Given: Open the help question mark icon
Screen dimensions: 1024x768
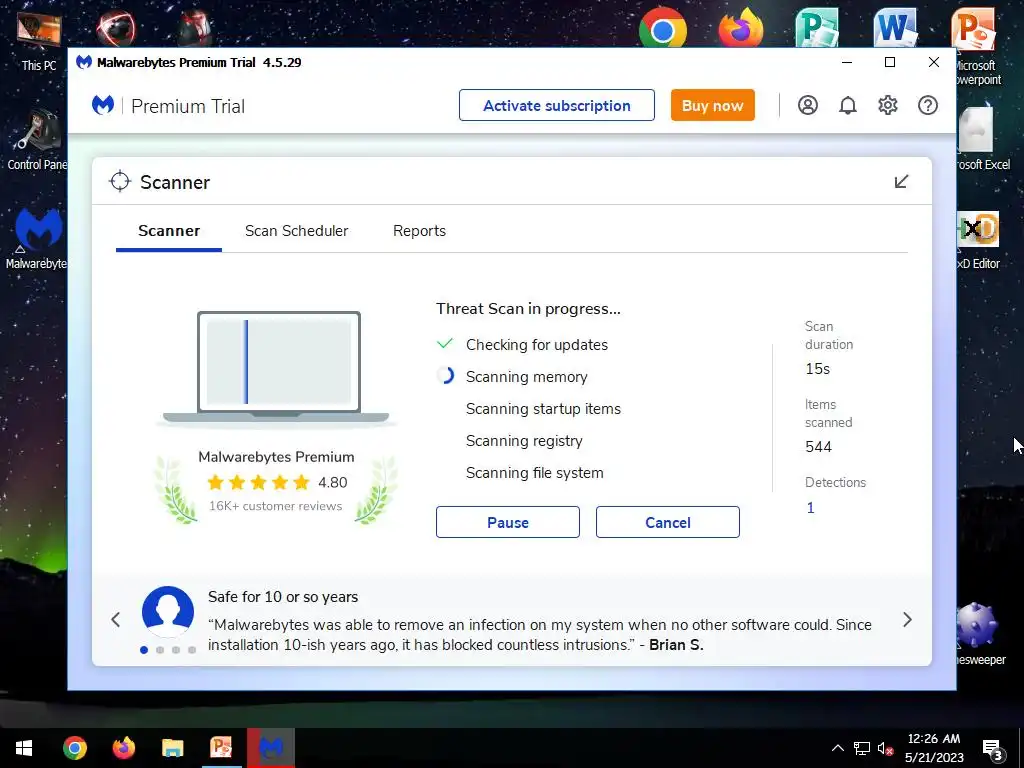Looking at the screenshot, I should (928, 105).
